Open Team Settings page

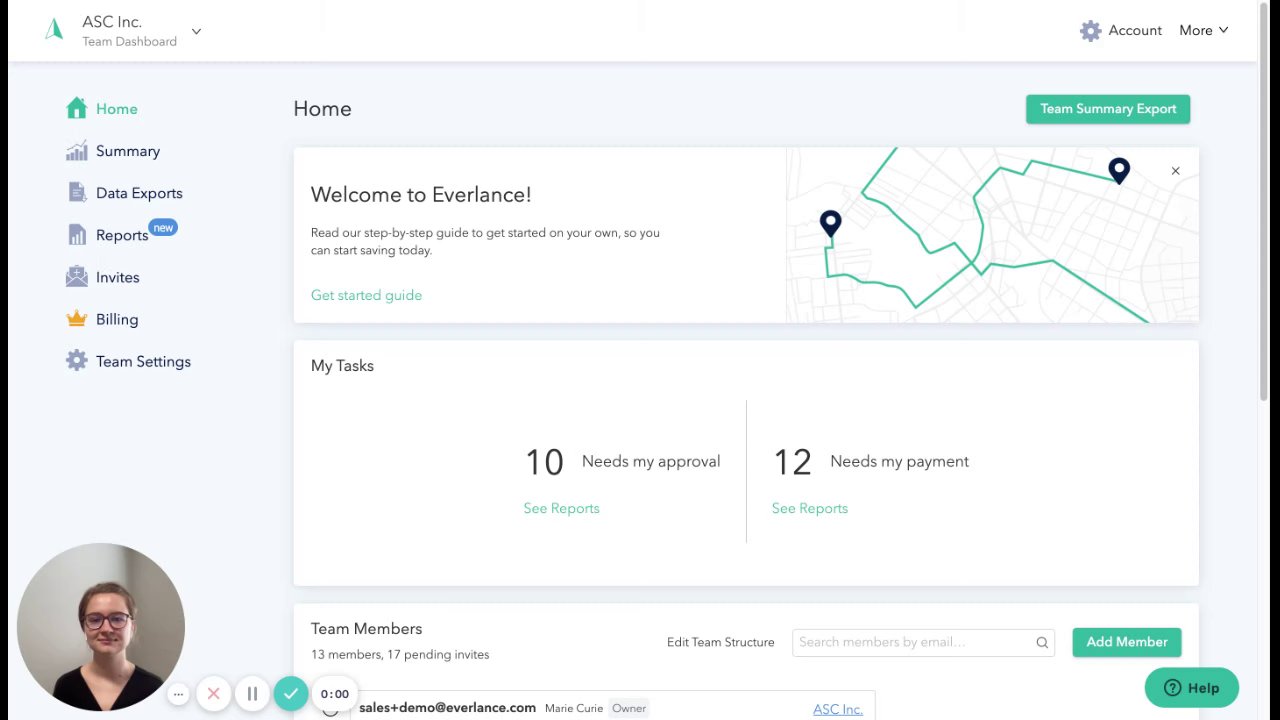click(143, 361)
